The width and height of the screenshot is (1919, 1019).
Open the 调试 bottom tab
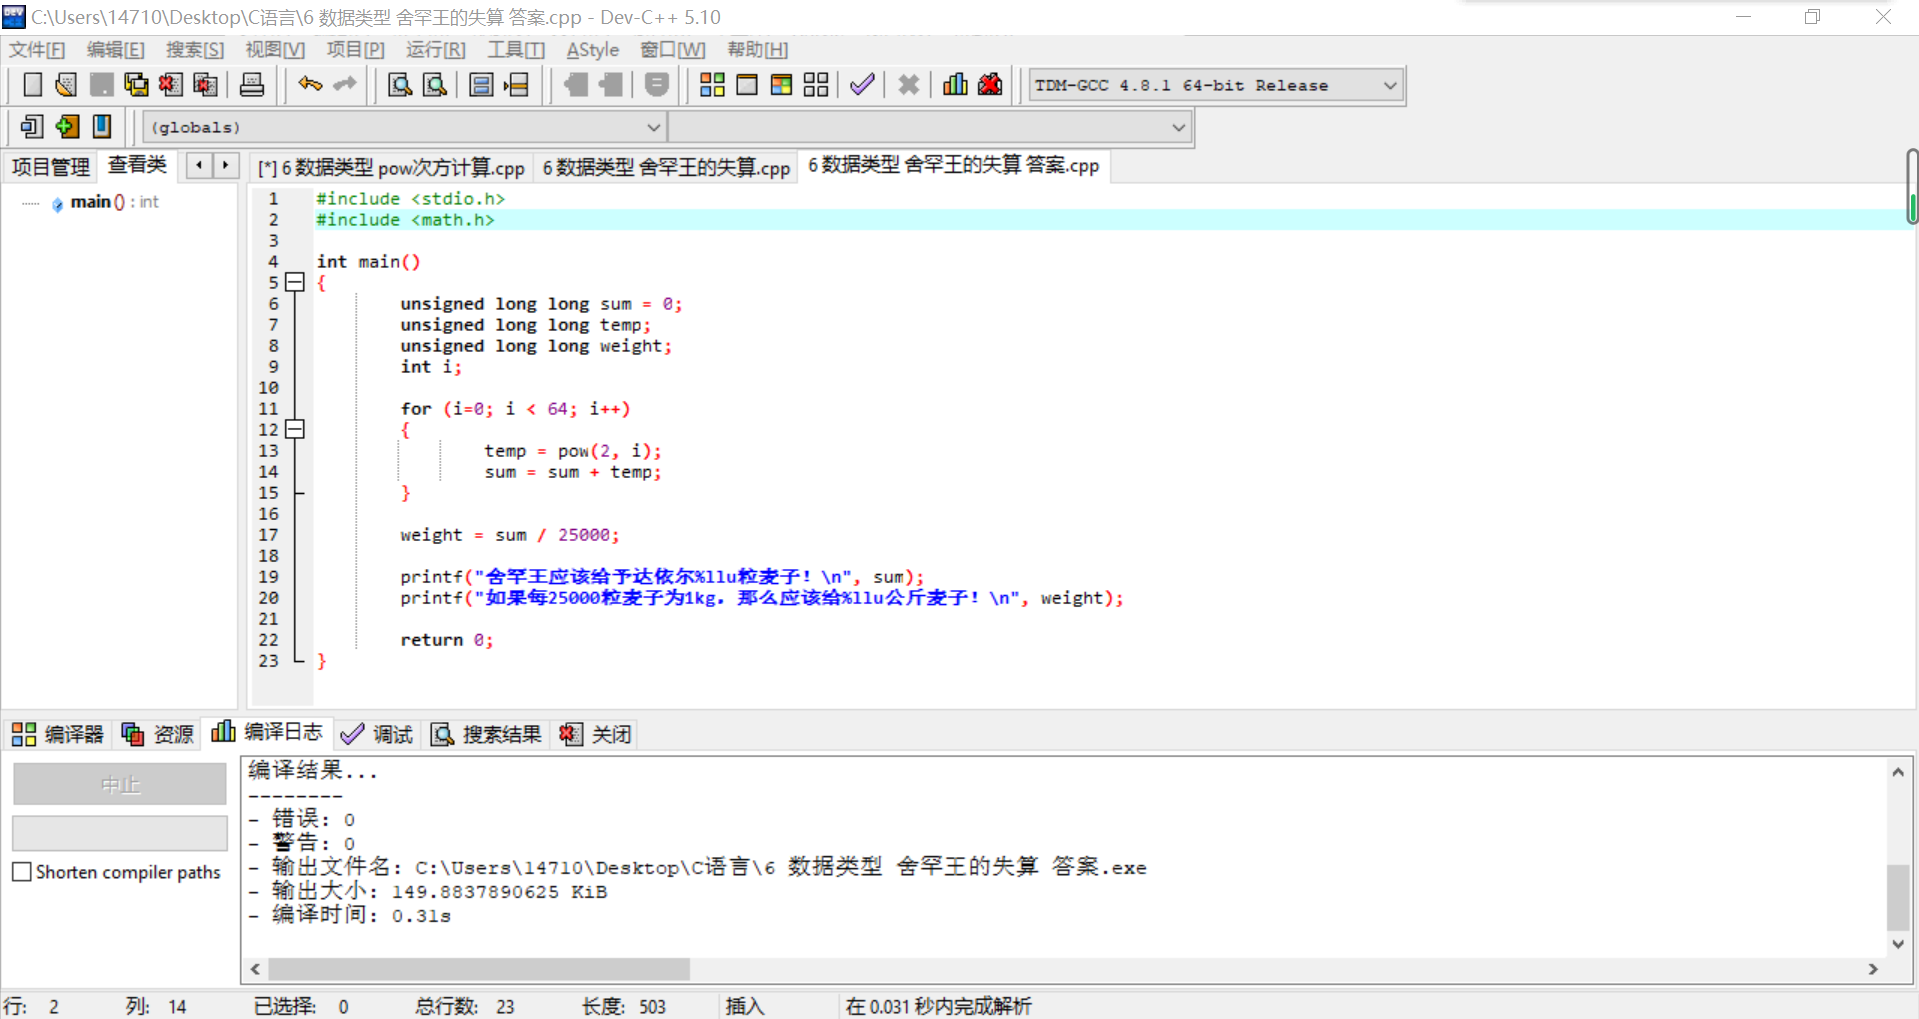(x=377, y=735)
